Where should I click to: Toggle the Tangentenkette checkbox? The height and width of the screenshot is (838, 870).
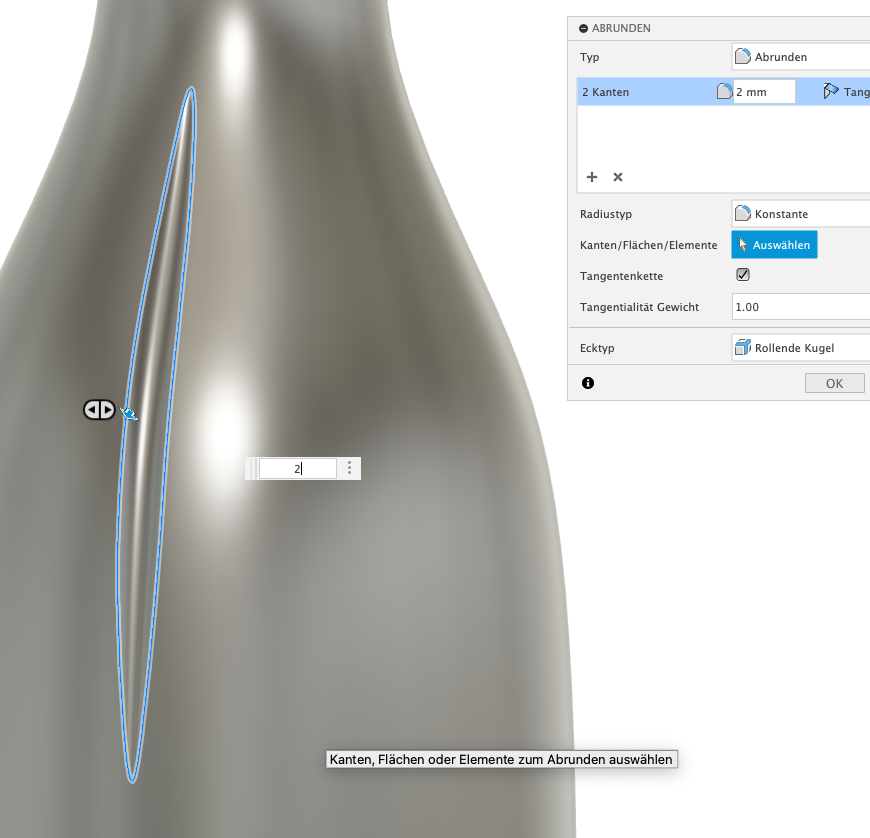coord(743,275)
